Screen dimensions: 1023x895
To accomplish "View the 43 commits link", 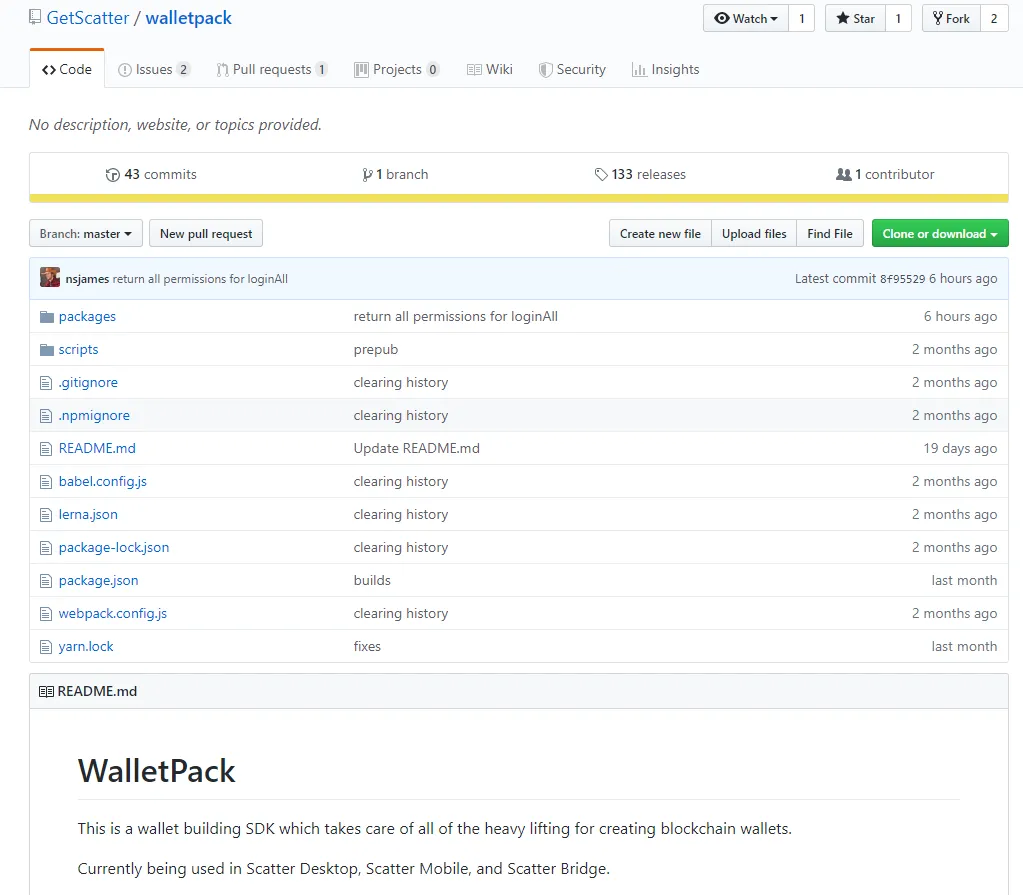I will tap(151, 174).
